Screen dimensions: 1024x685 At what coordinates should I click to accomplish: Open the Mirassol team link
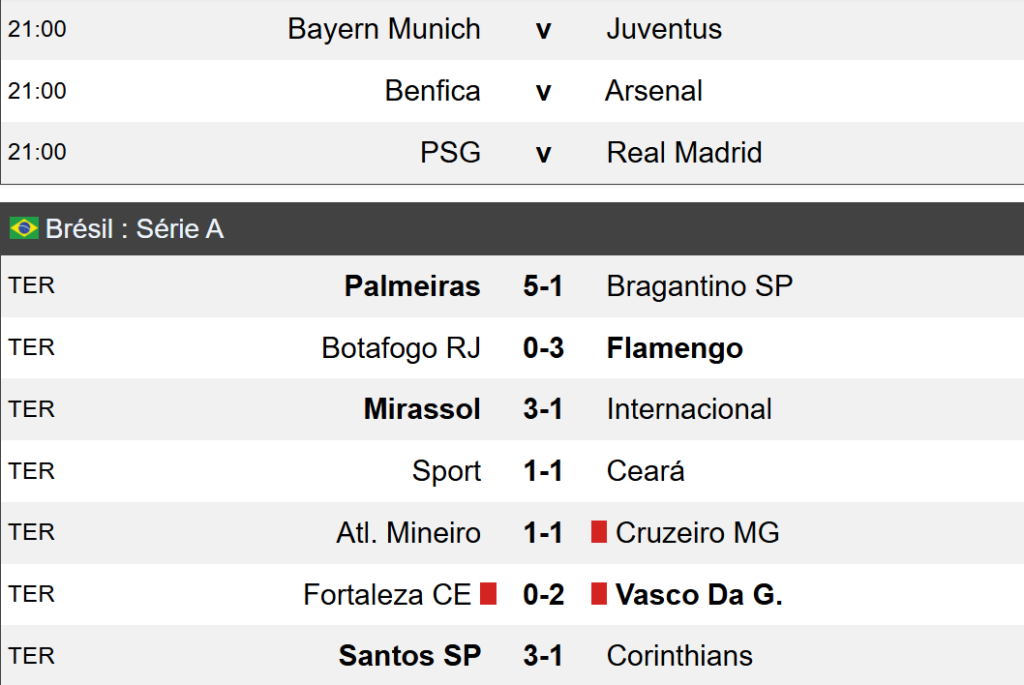(422, 409)
